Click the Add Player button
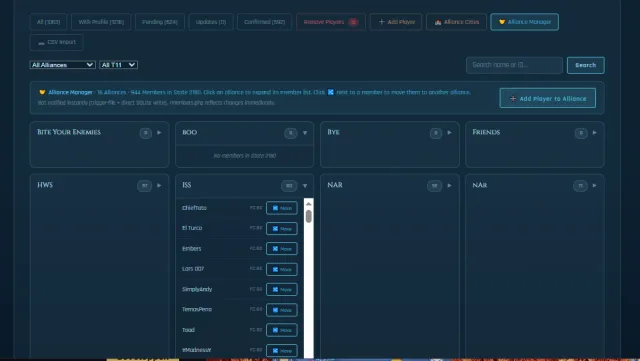 click(x=396, y=22)
